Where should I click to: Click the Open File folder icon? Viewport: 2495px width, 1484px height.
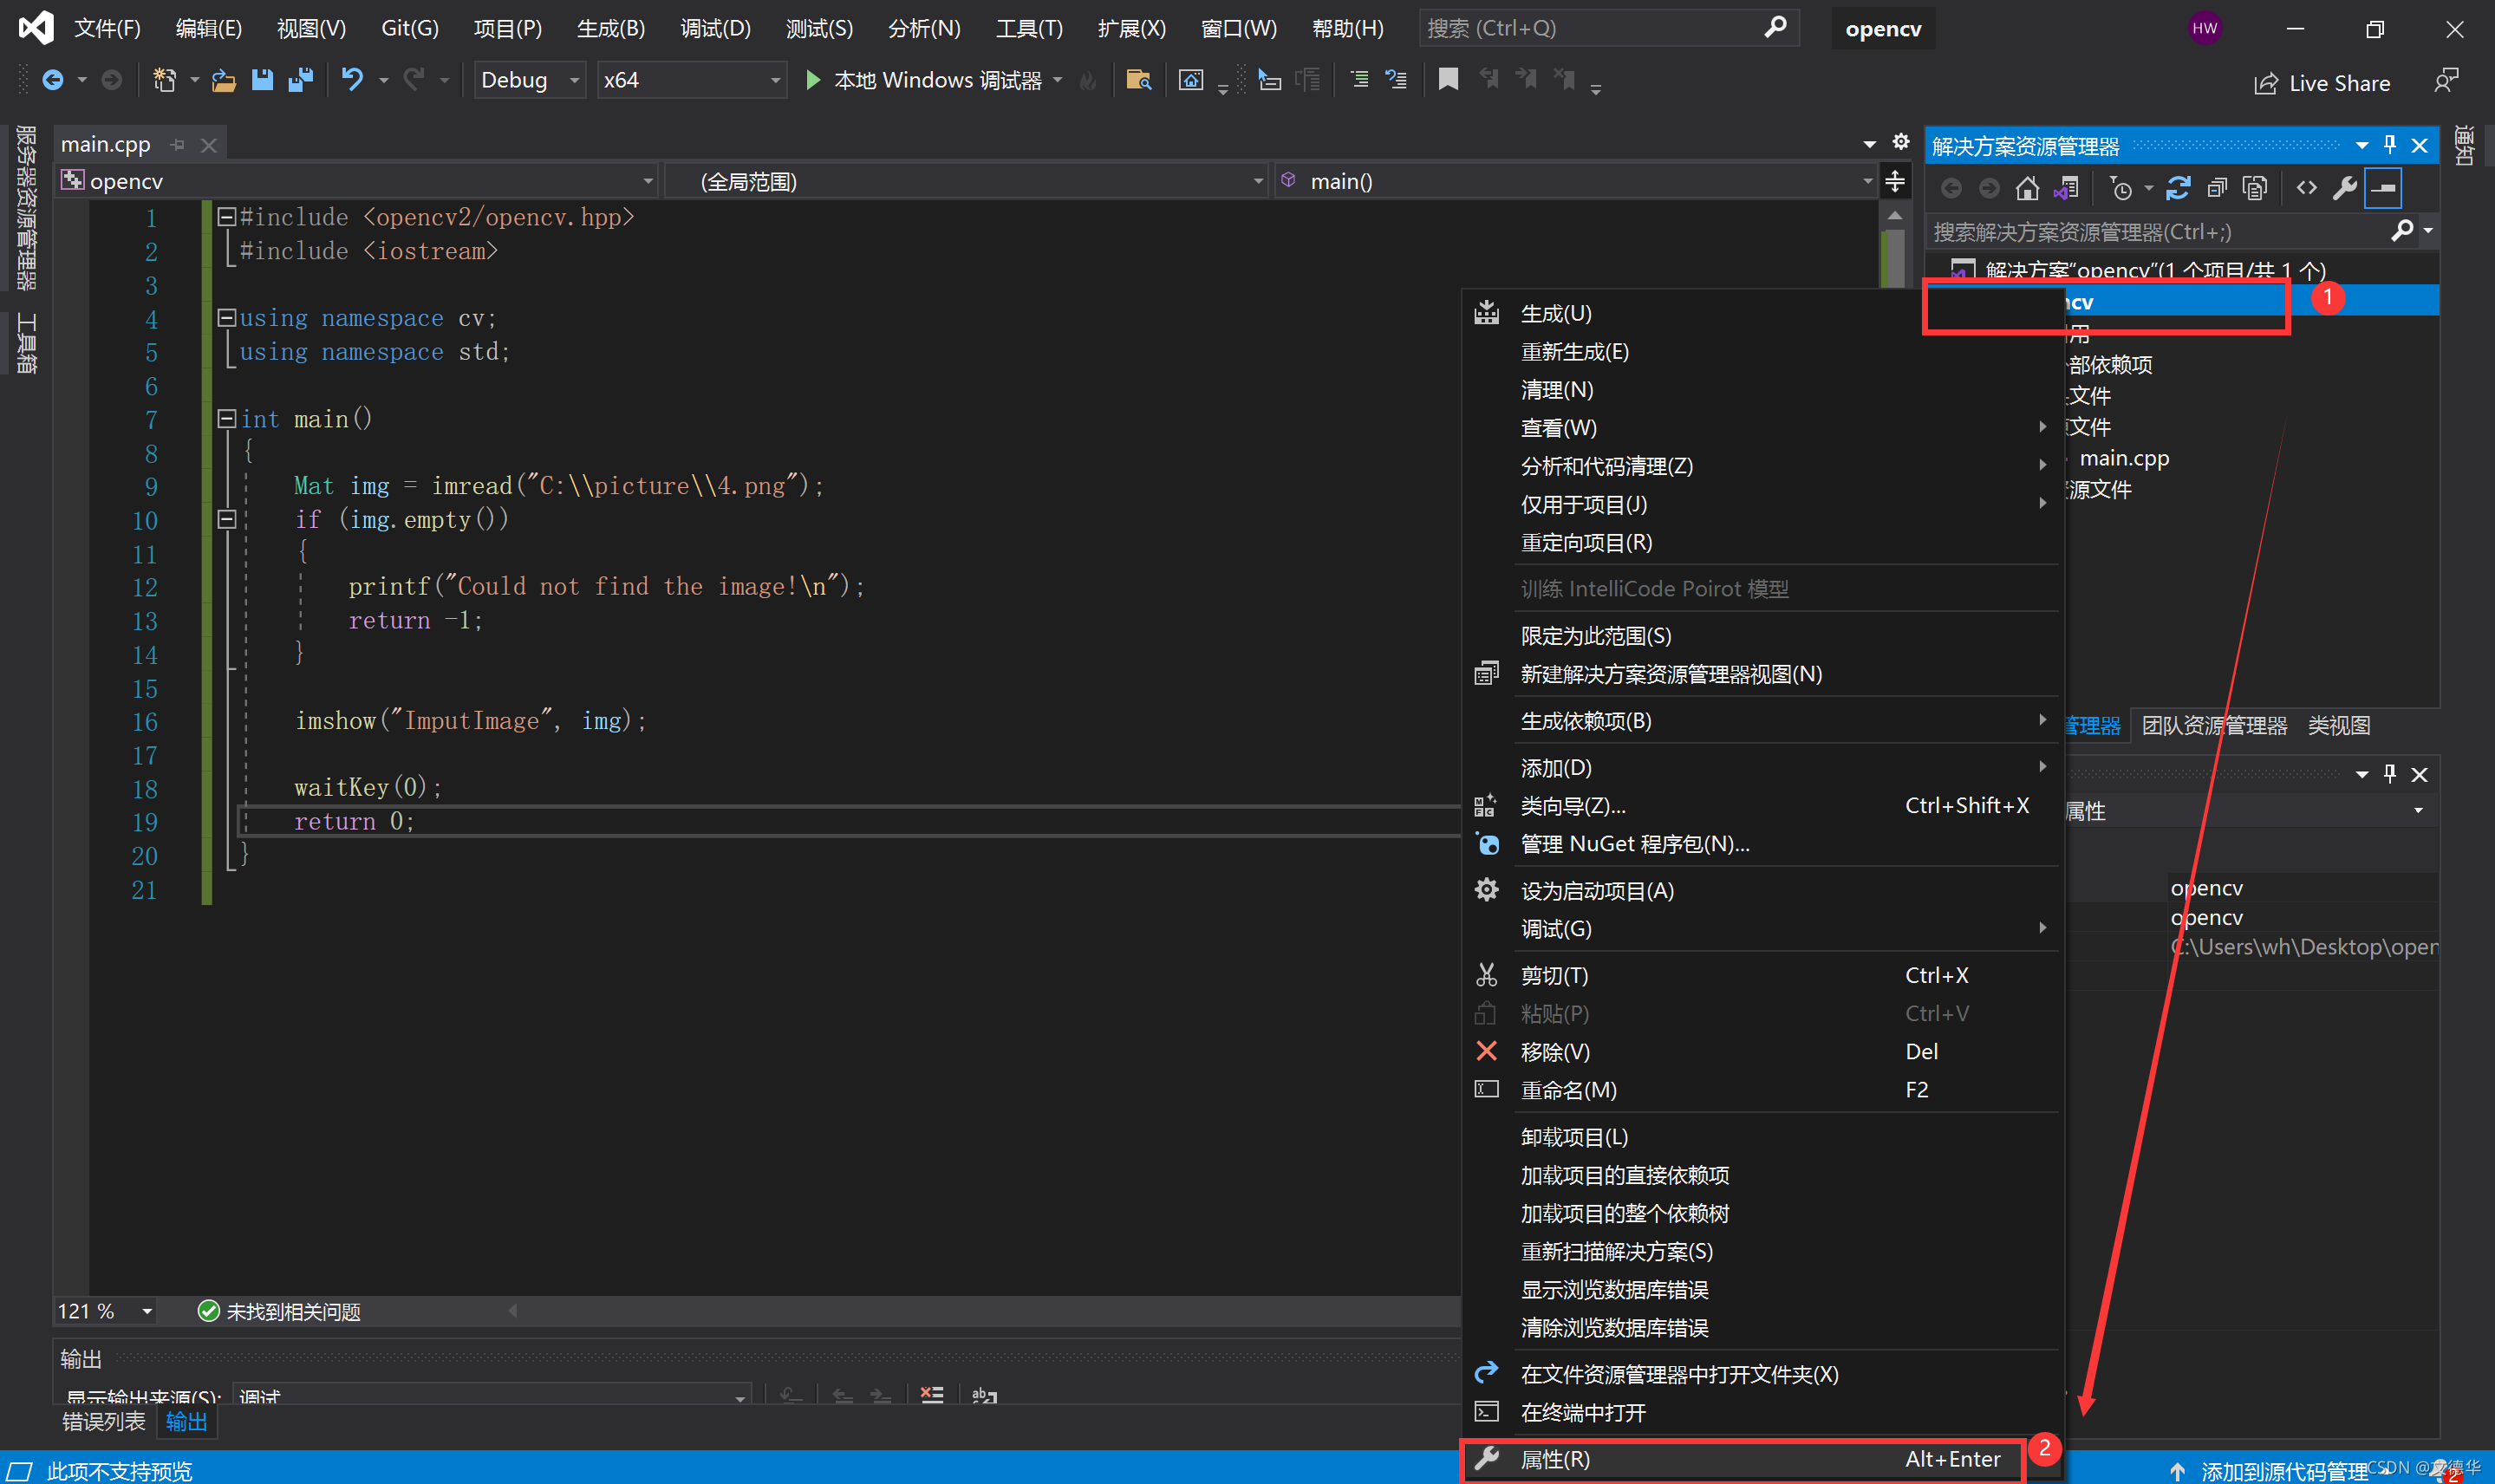click(x=224, y=80)
